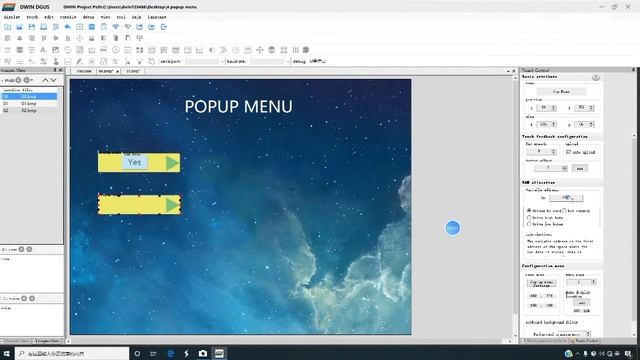Click the save floppy-disk icon
Viewport: 640px width, 360px height.
pyautogui.click(x=31, y=27)
